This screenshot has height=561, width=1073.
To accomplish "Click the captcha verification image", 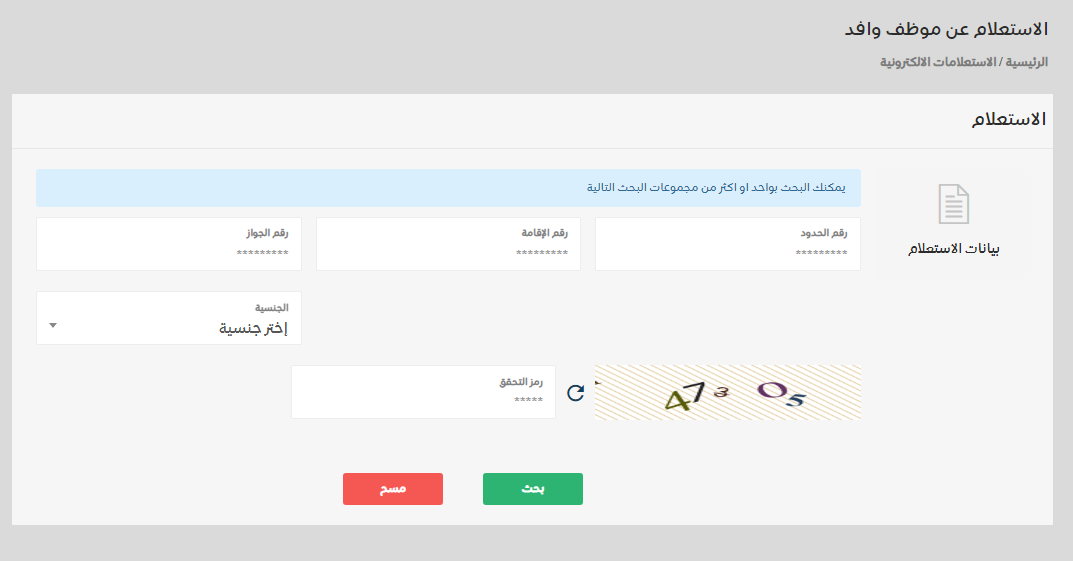I will pos(728,392).
